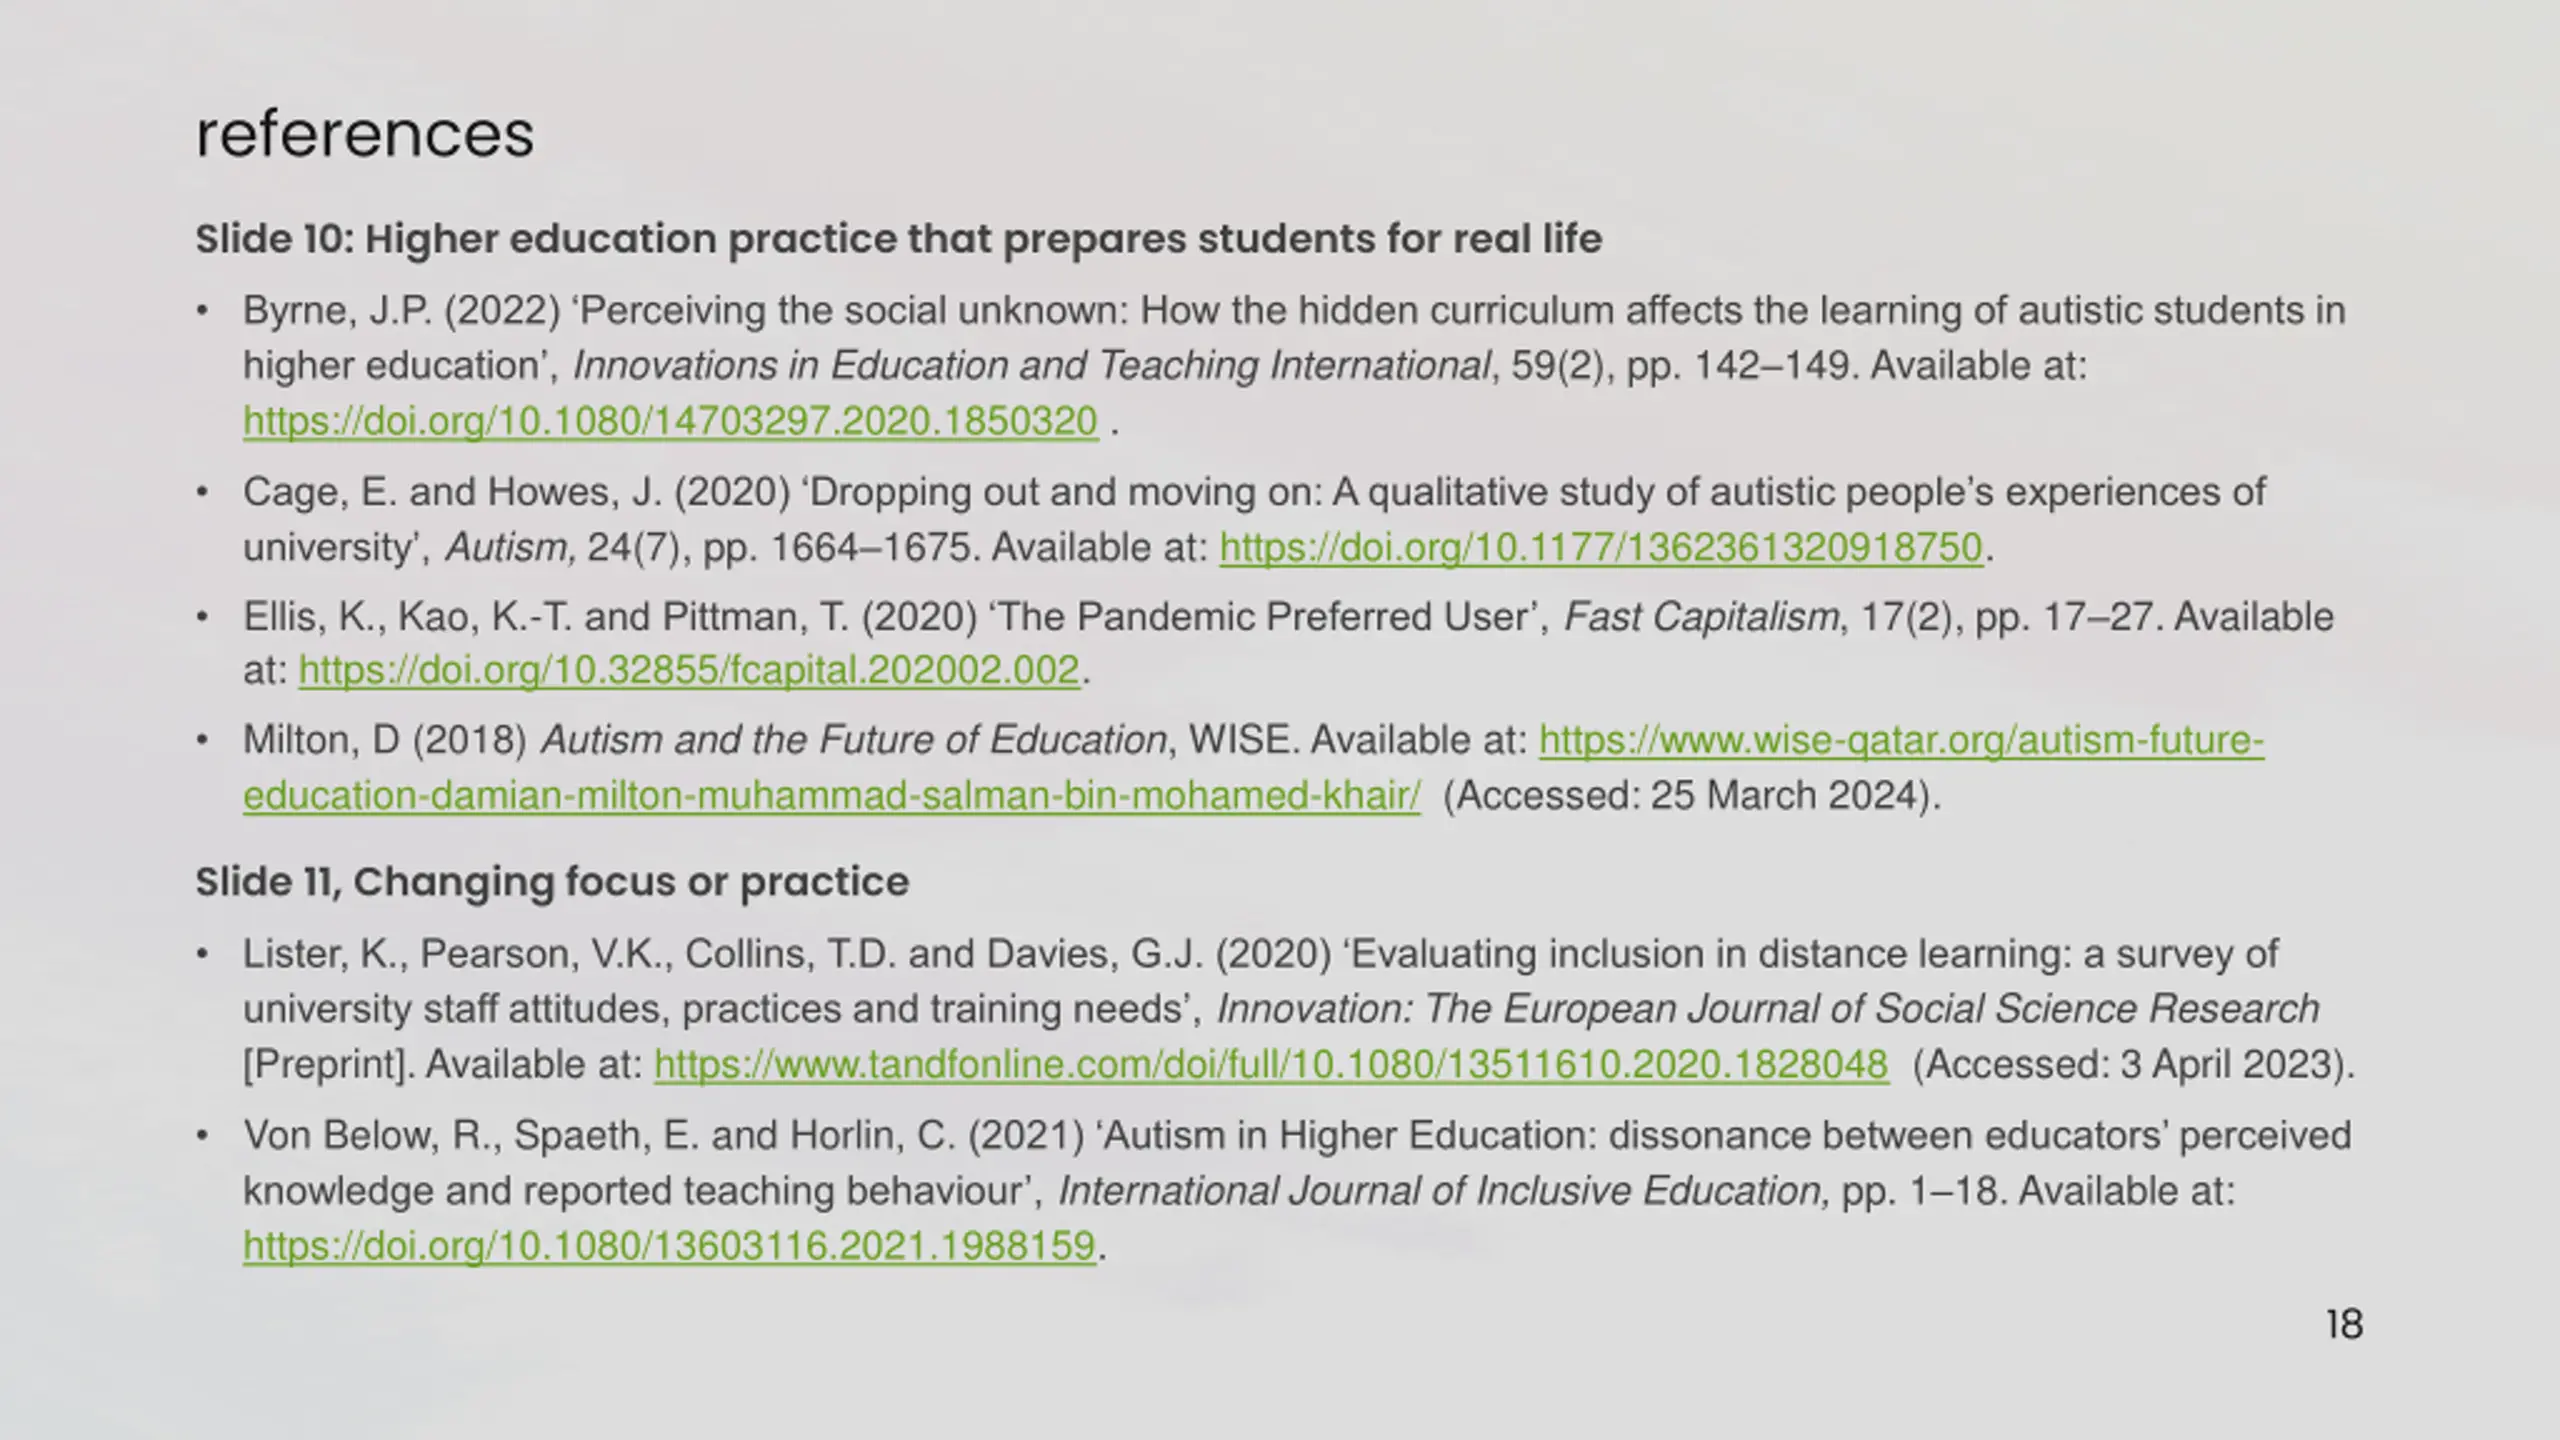
Task: Click the bullet point before 'Lister, K.'
Action: tap(202, 954)
